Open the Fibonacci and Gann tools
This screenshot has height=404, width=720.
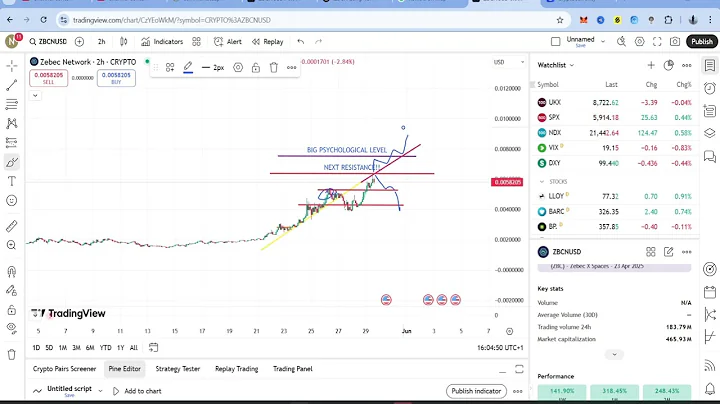[12, 104]
